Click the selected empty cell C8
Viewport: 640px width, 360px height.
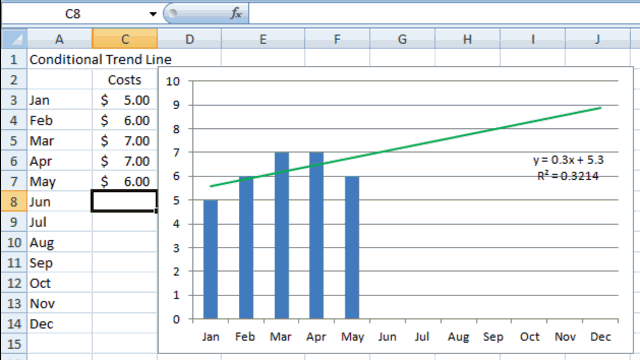coord(124,201)
